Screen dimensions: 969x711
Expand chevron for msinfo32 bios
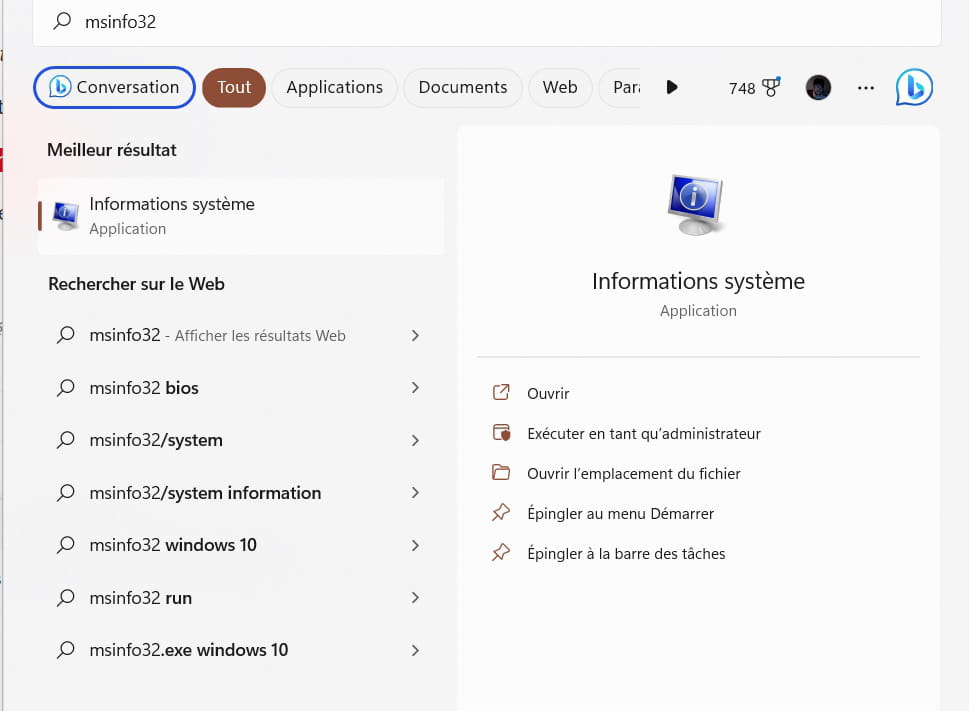tap(415, 387)
